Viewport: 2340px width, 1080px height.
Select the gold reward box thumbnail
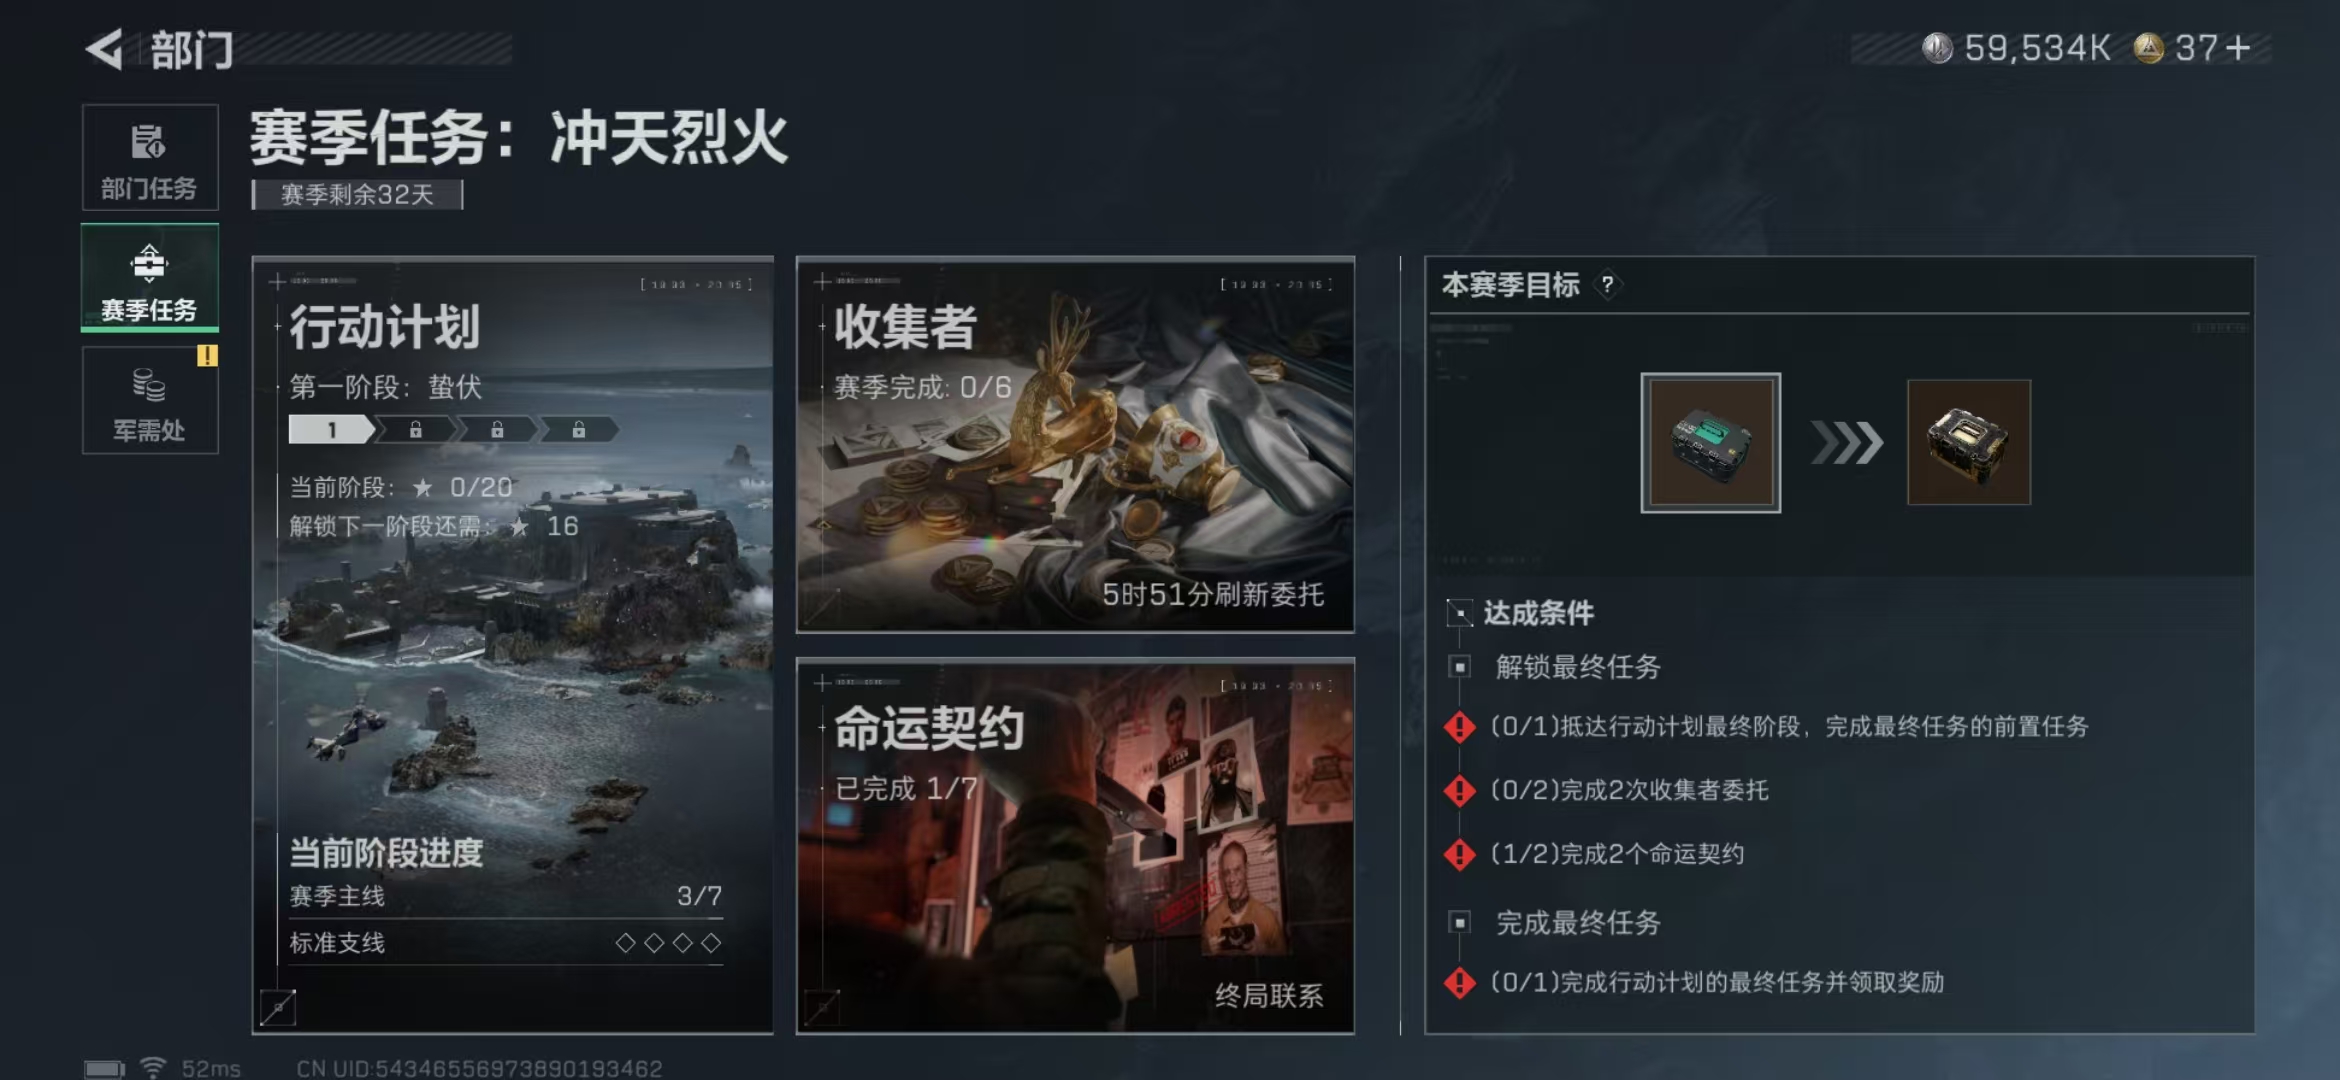coord(1969,442)
